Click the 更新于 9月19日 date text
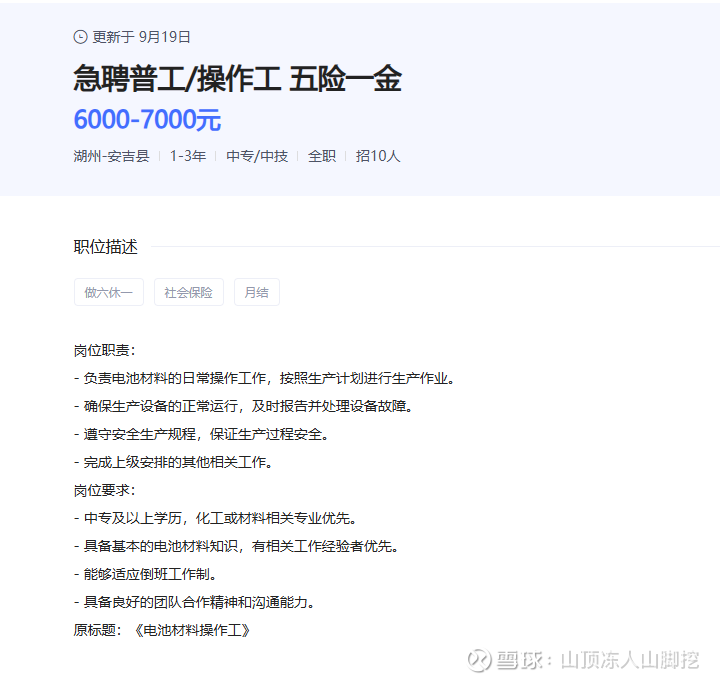Screen dimensions: 720x682 [141, 37]
